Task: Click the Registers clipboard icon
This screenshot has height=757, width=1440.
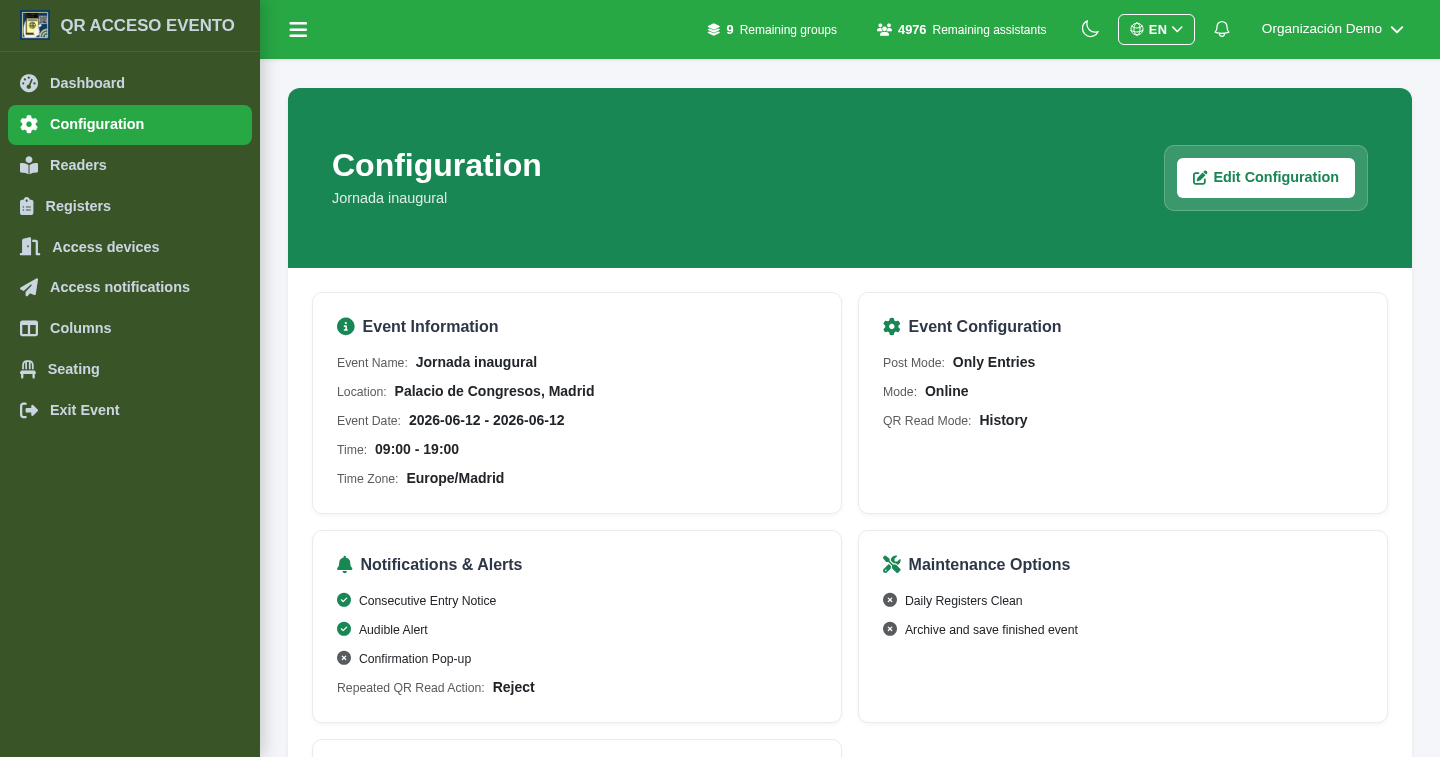Action: click(27, 206)
